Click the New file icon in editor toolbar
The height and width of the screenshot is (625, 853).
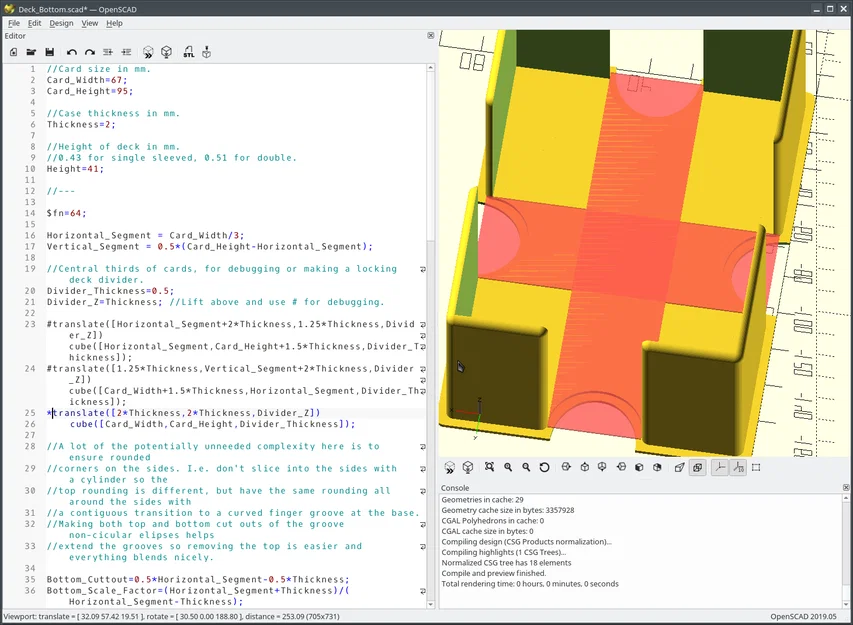(x=13, y=51)
